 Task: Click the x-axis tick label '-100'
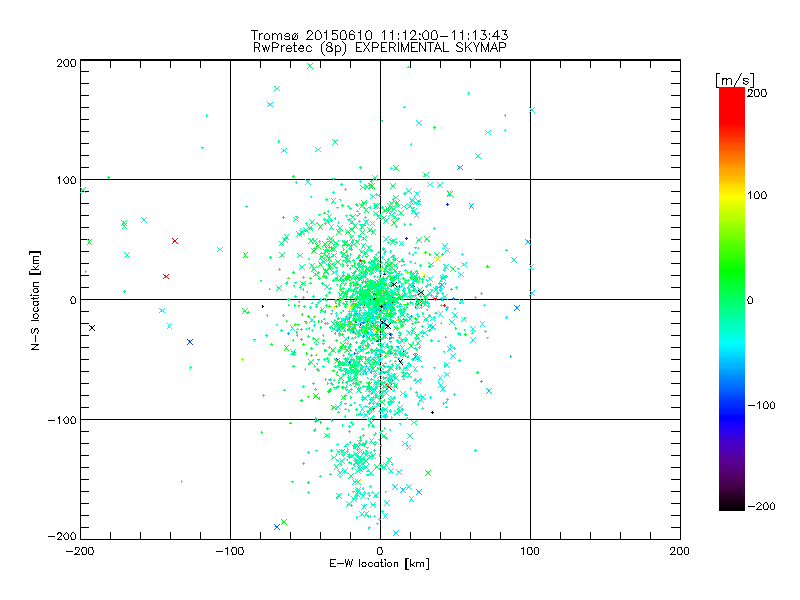click(230, 551)
